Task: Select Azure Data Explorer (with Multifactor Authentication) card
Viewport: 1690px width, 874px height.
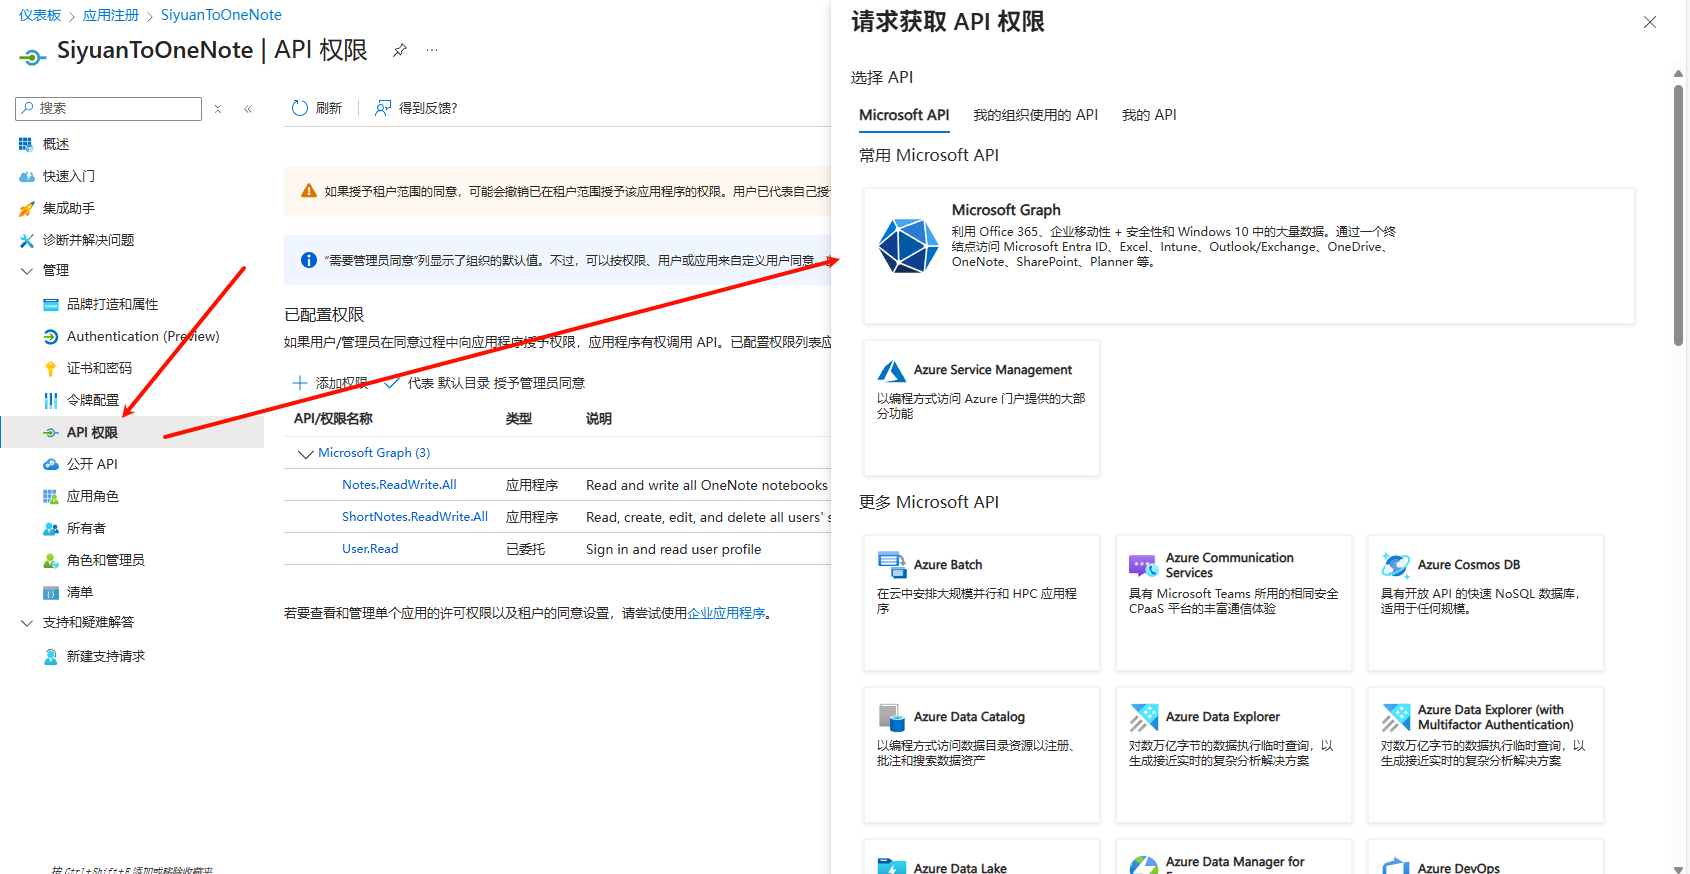Action: click(1486, 755)
